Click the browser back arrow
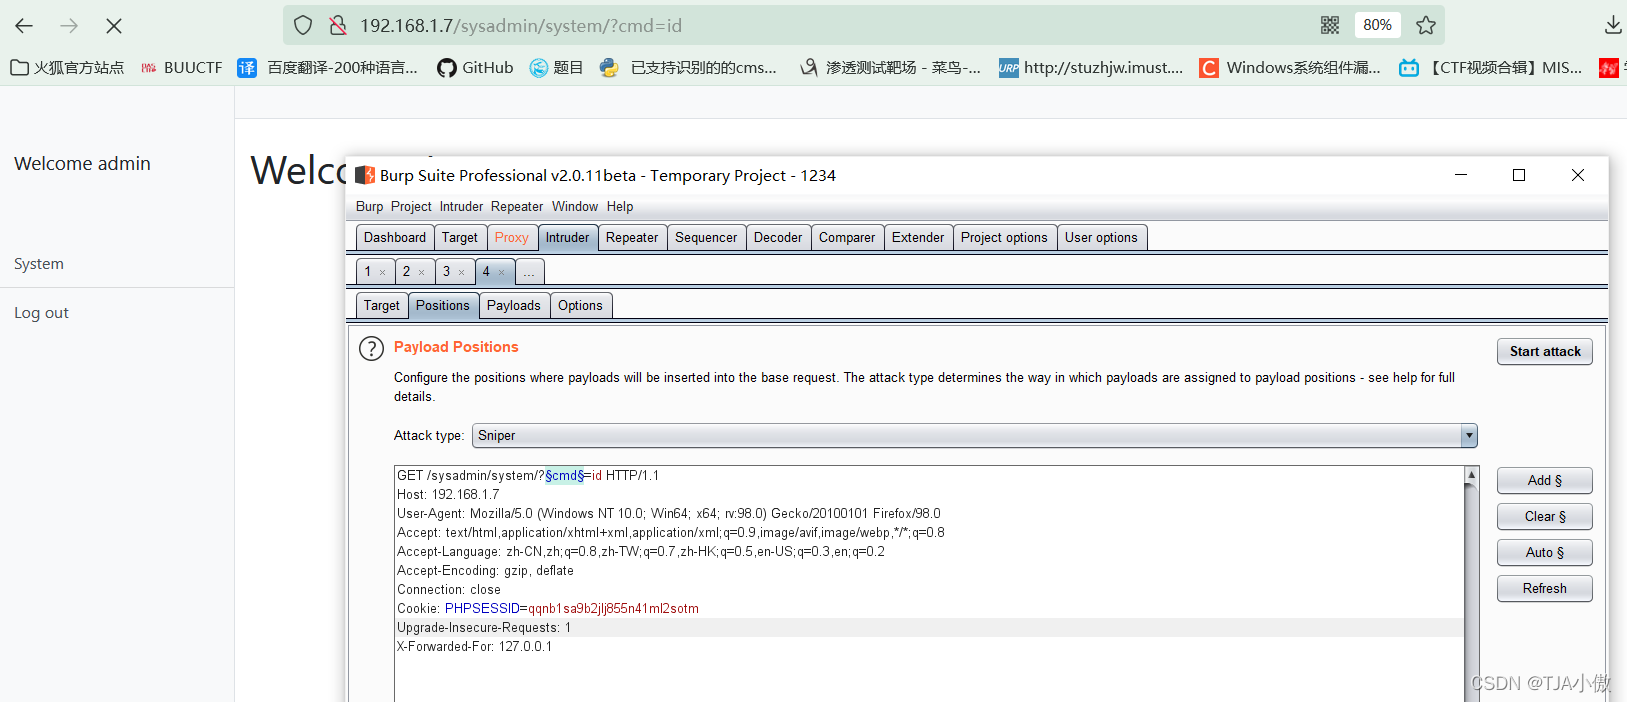This screenshot has height=702, width=1627. tap(24, 26)
